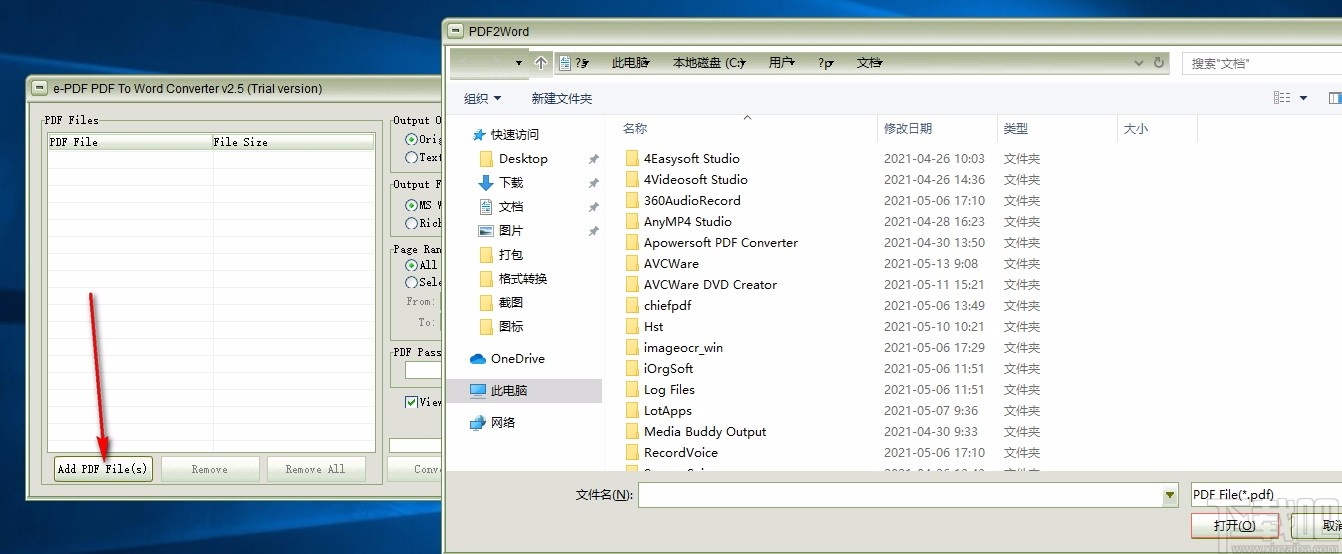Viewport: 1342px width, 554px height.
Task: Choose the All page range radio button
Action: [x=411, y=265]
